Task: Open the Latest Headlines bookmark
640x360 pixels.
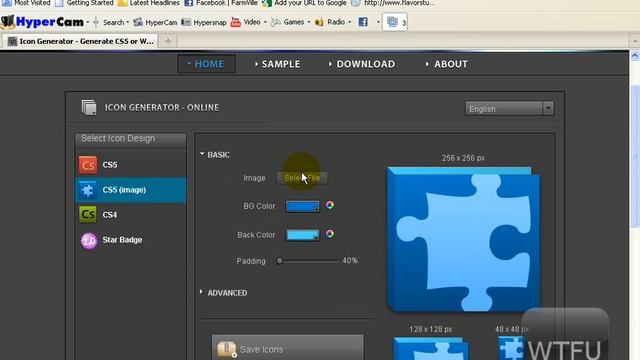Action: (149, 3)
